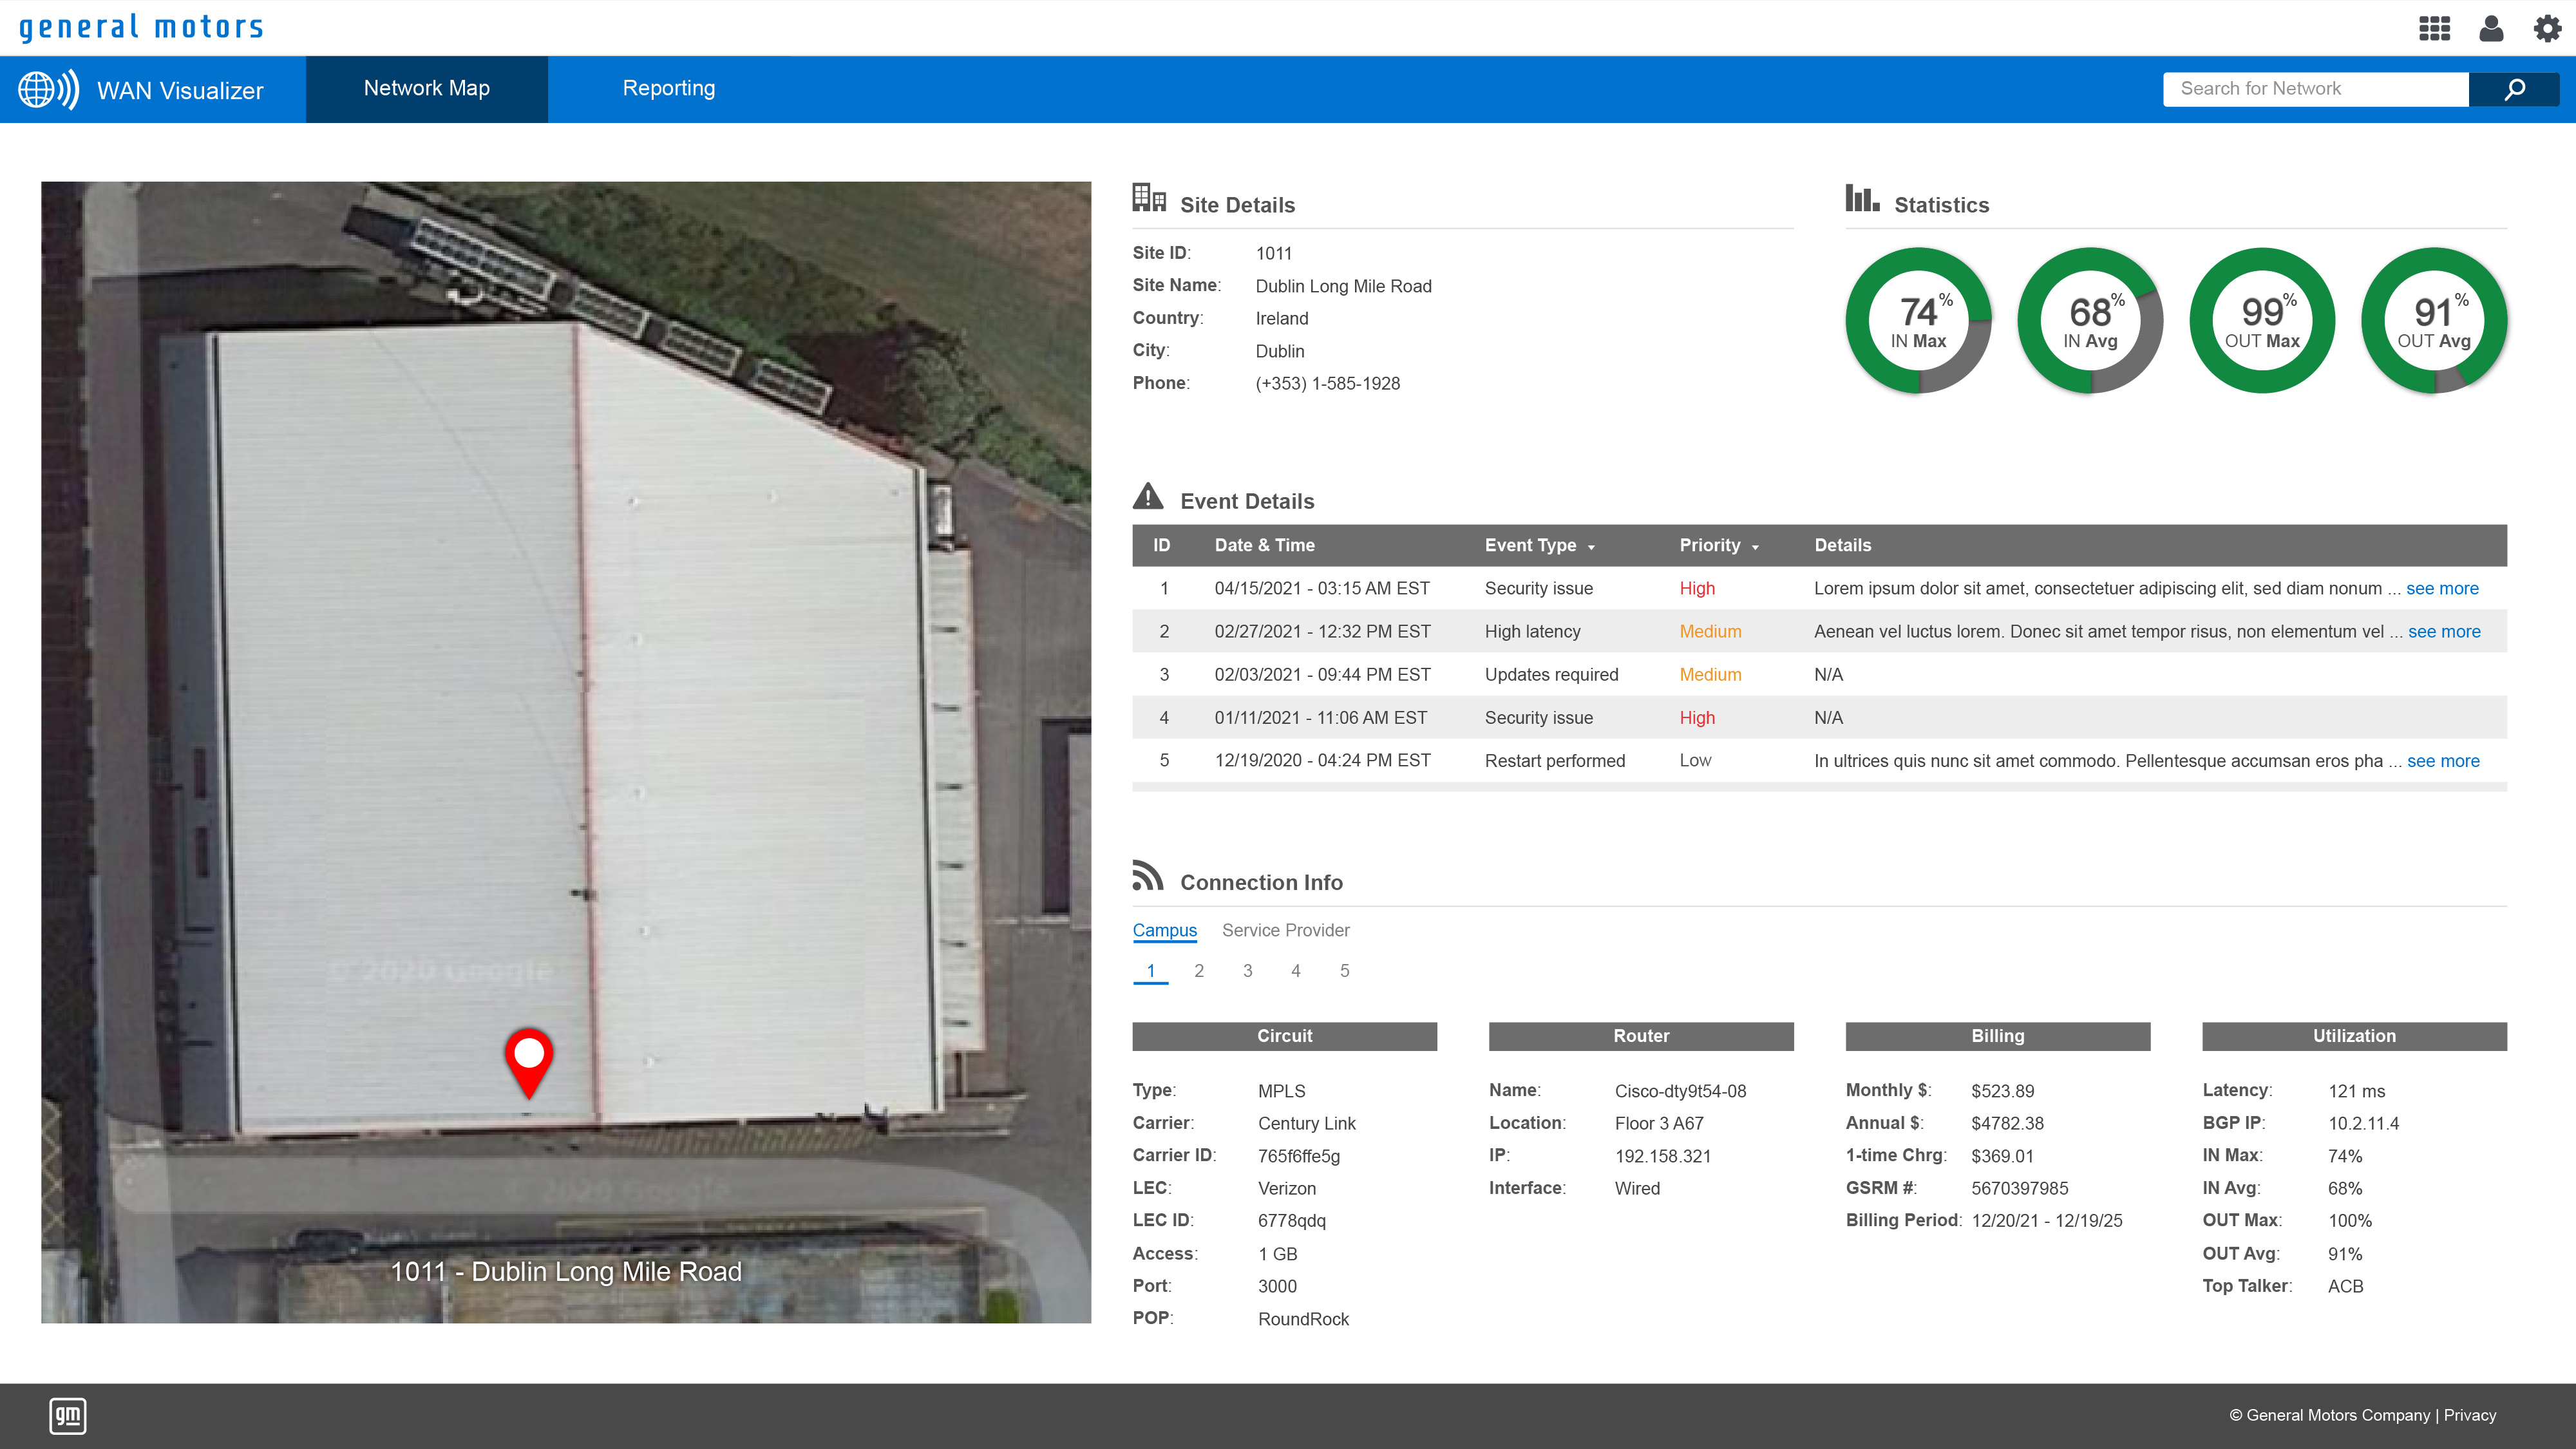Open the settings gear icon
Screen dimensions: 2576x1449
[x=2547, y=29]
